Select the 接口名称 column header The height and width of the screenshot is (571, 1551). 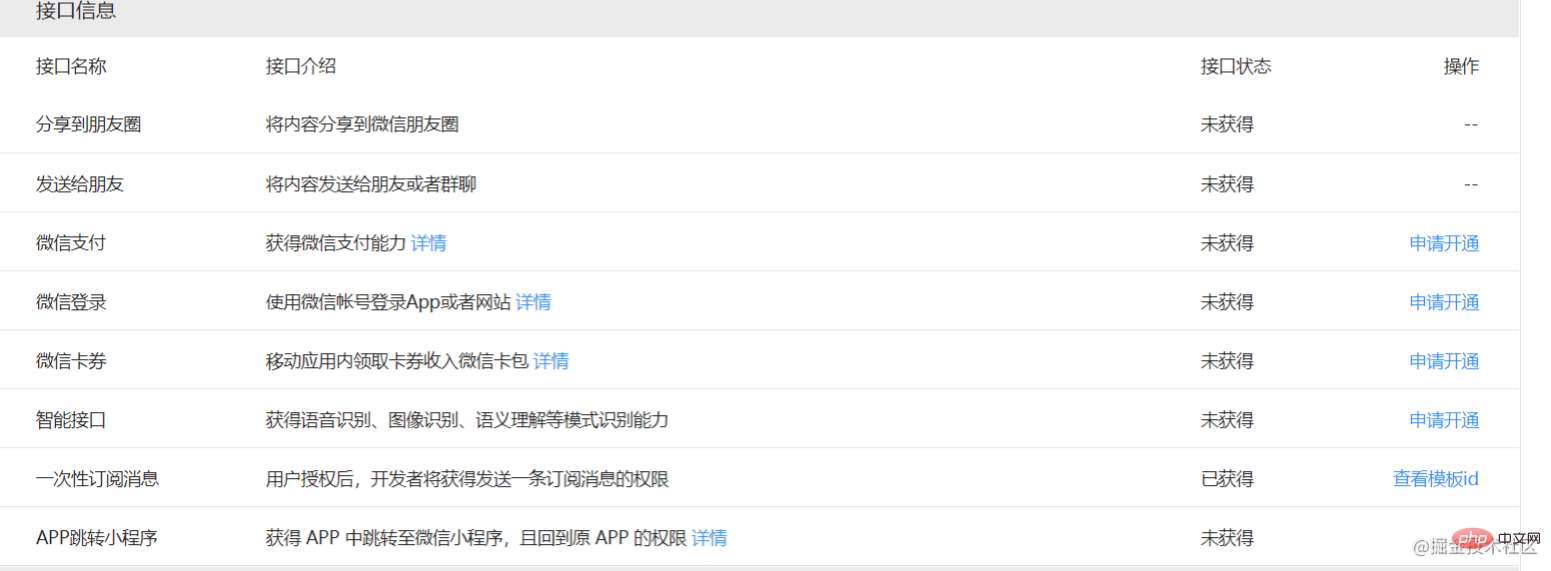(71, 66)
